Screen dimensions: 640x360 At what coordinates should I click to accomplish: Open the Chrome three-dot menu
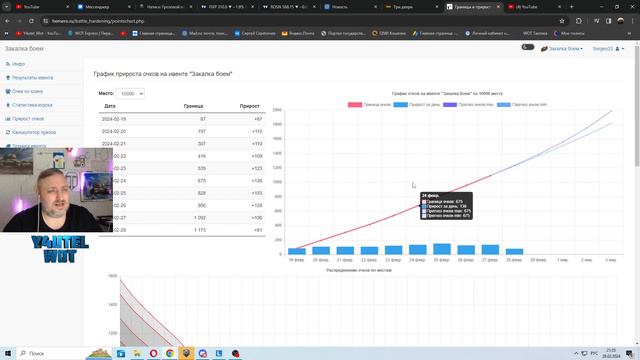[633, 21]
